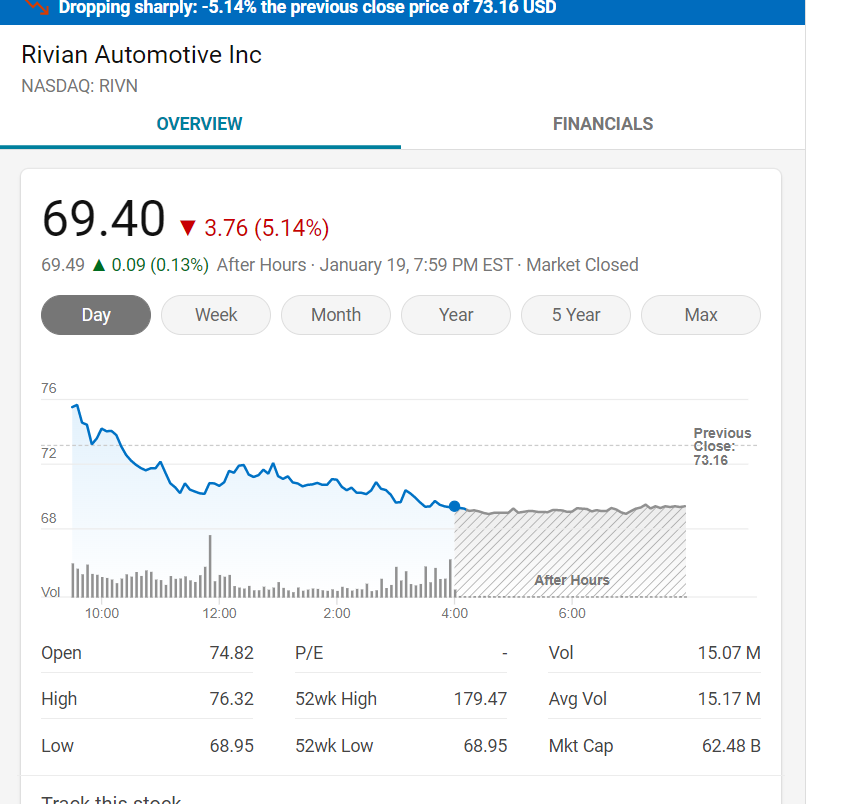Click the red down triangle price indicator

[x=187, y=228]
